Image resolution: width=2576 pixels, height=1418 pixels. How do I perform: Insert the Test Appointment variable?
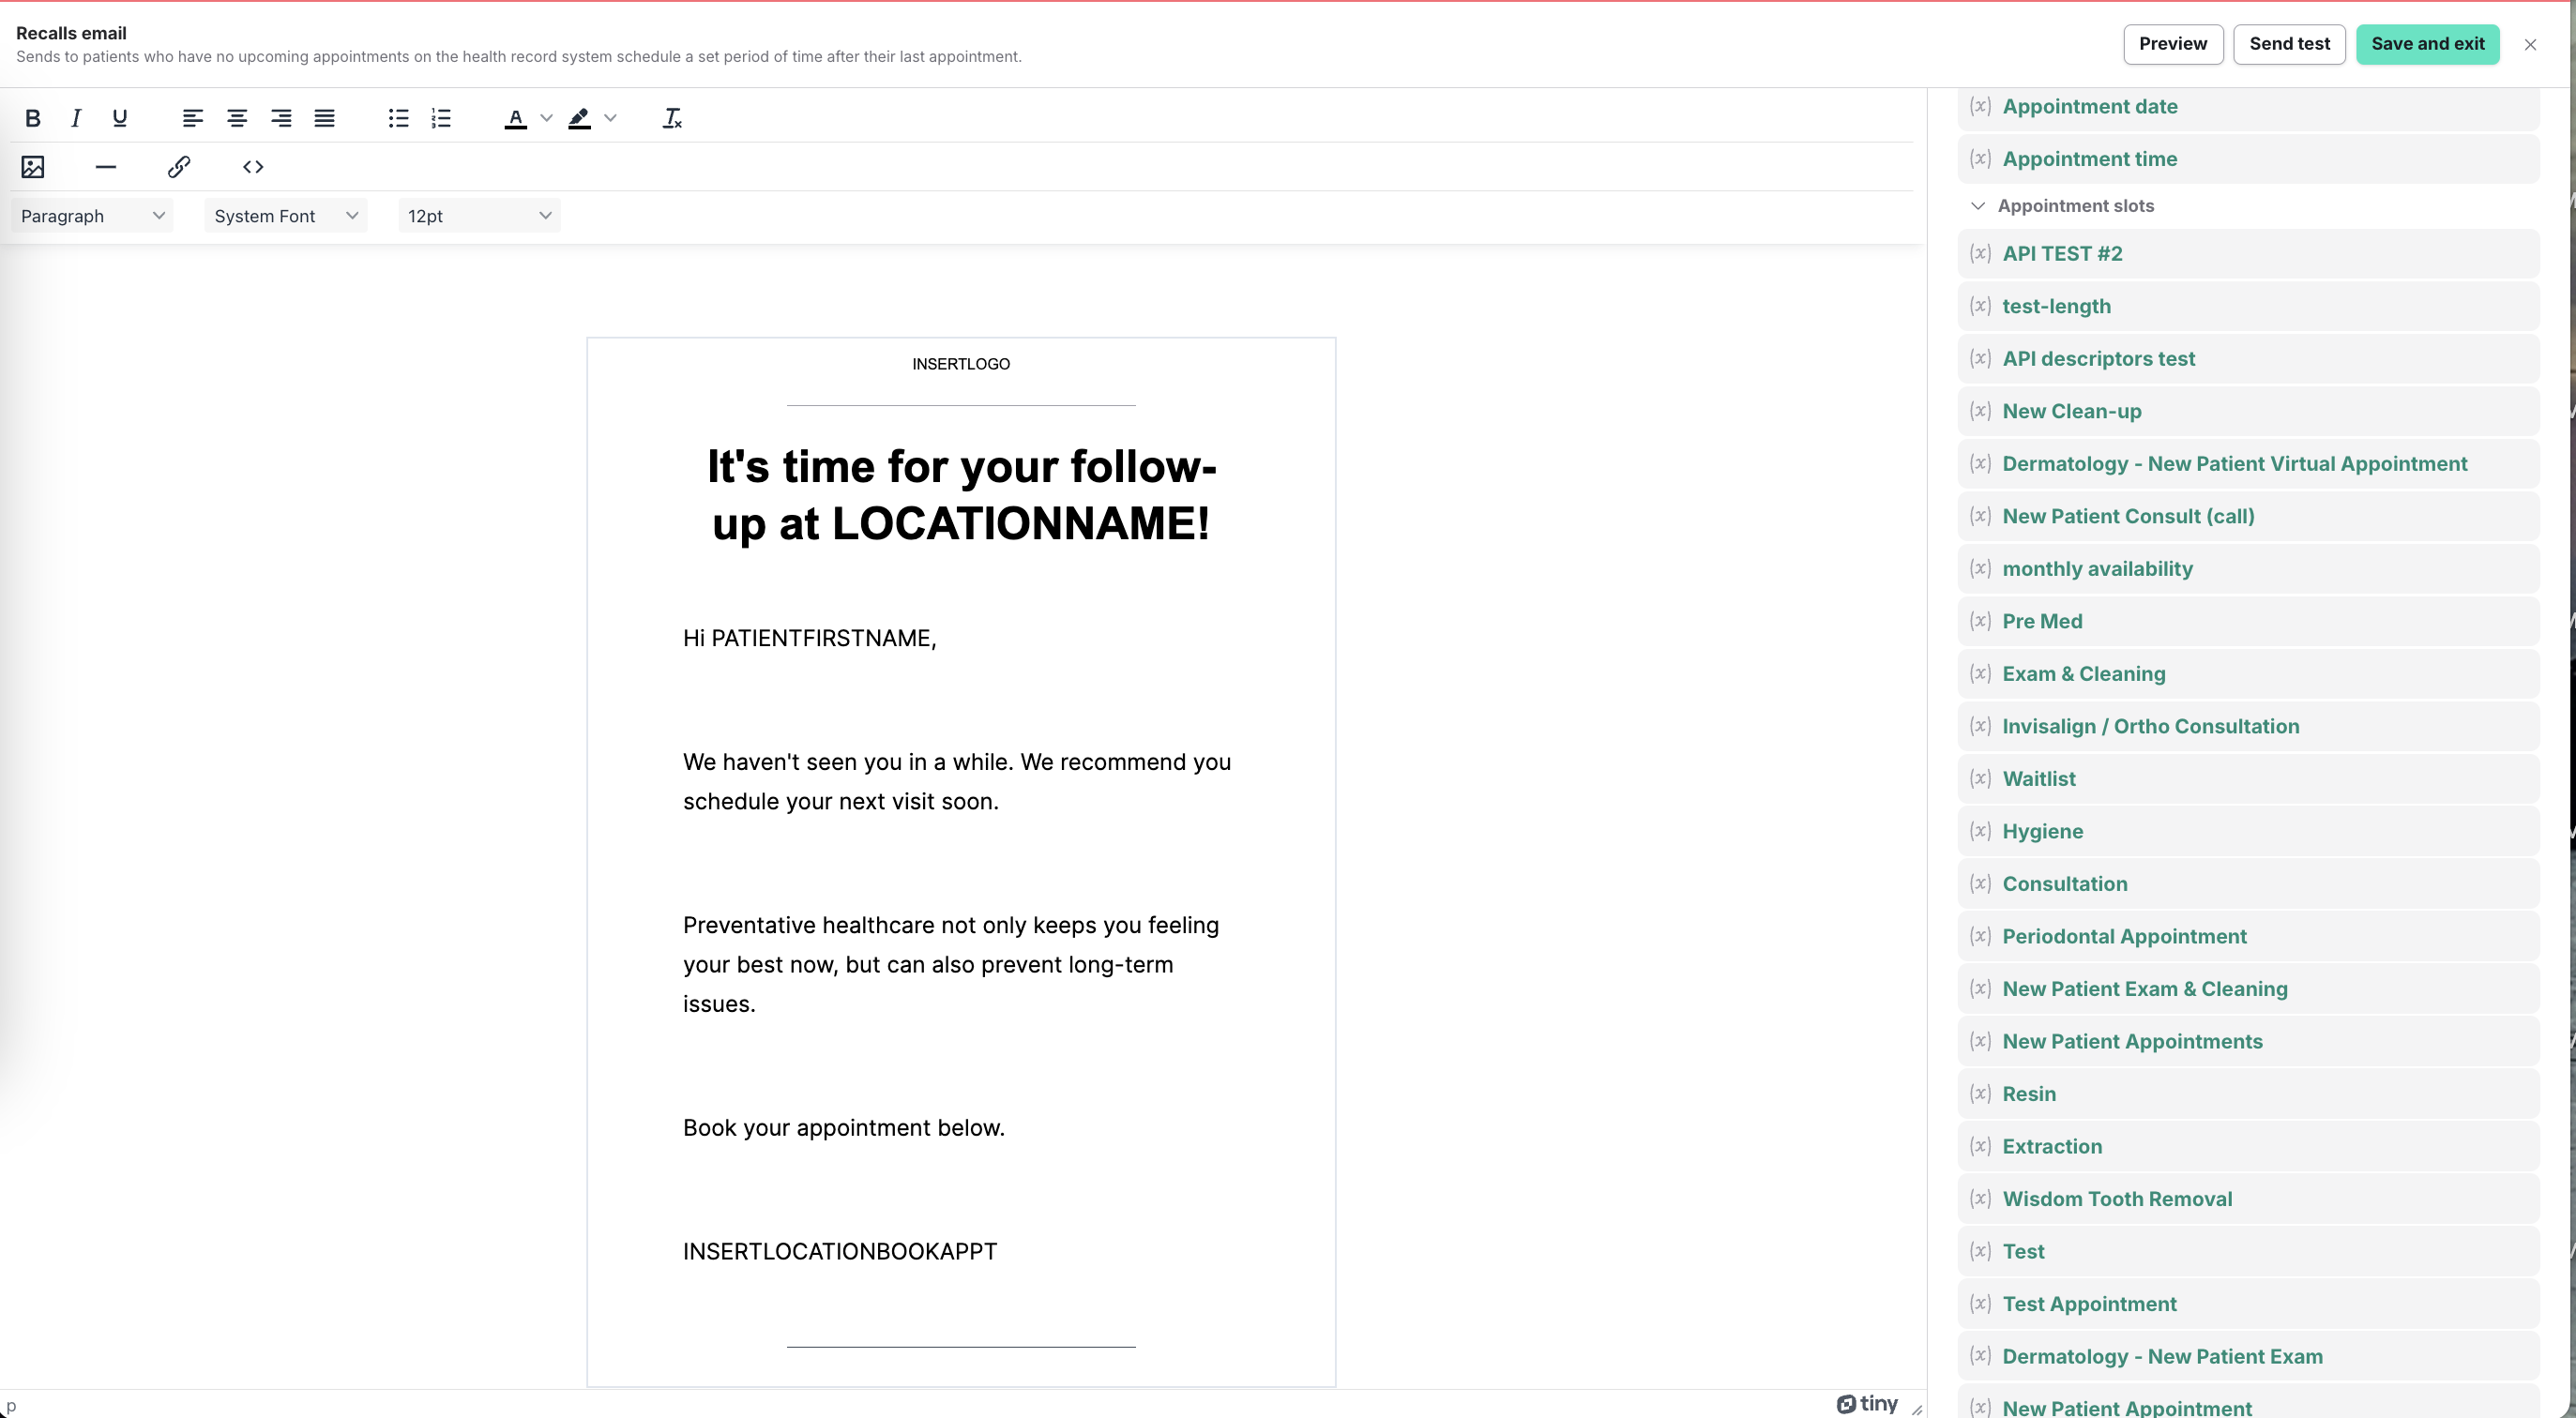click(2248, 1304)
